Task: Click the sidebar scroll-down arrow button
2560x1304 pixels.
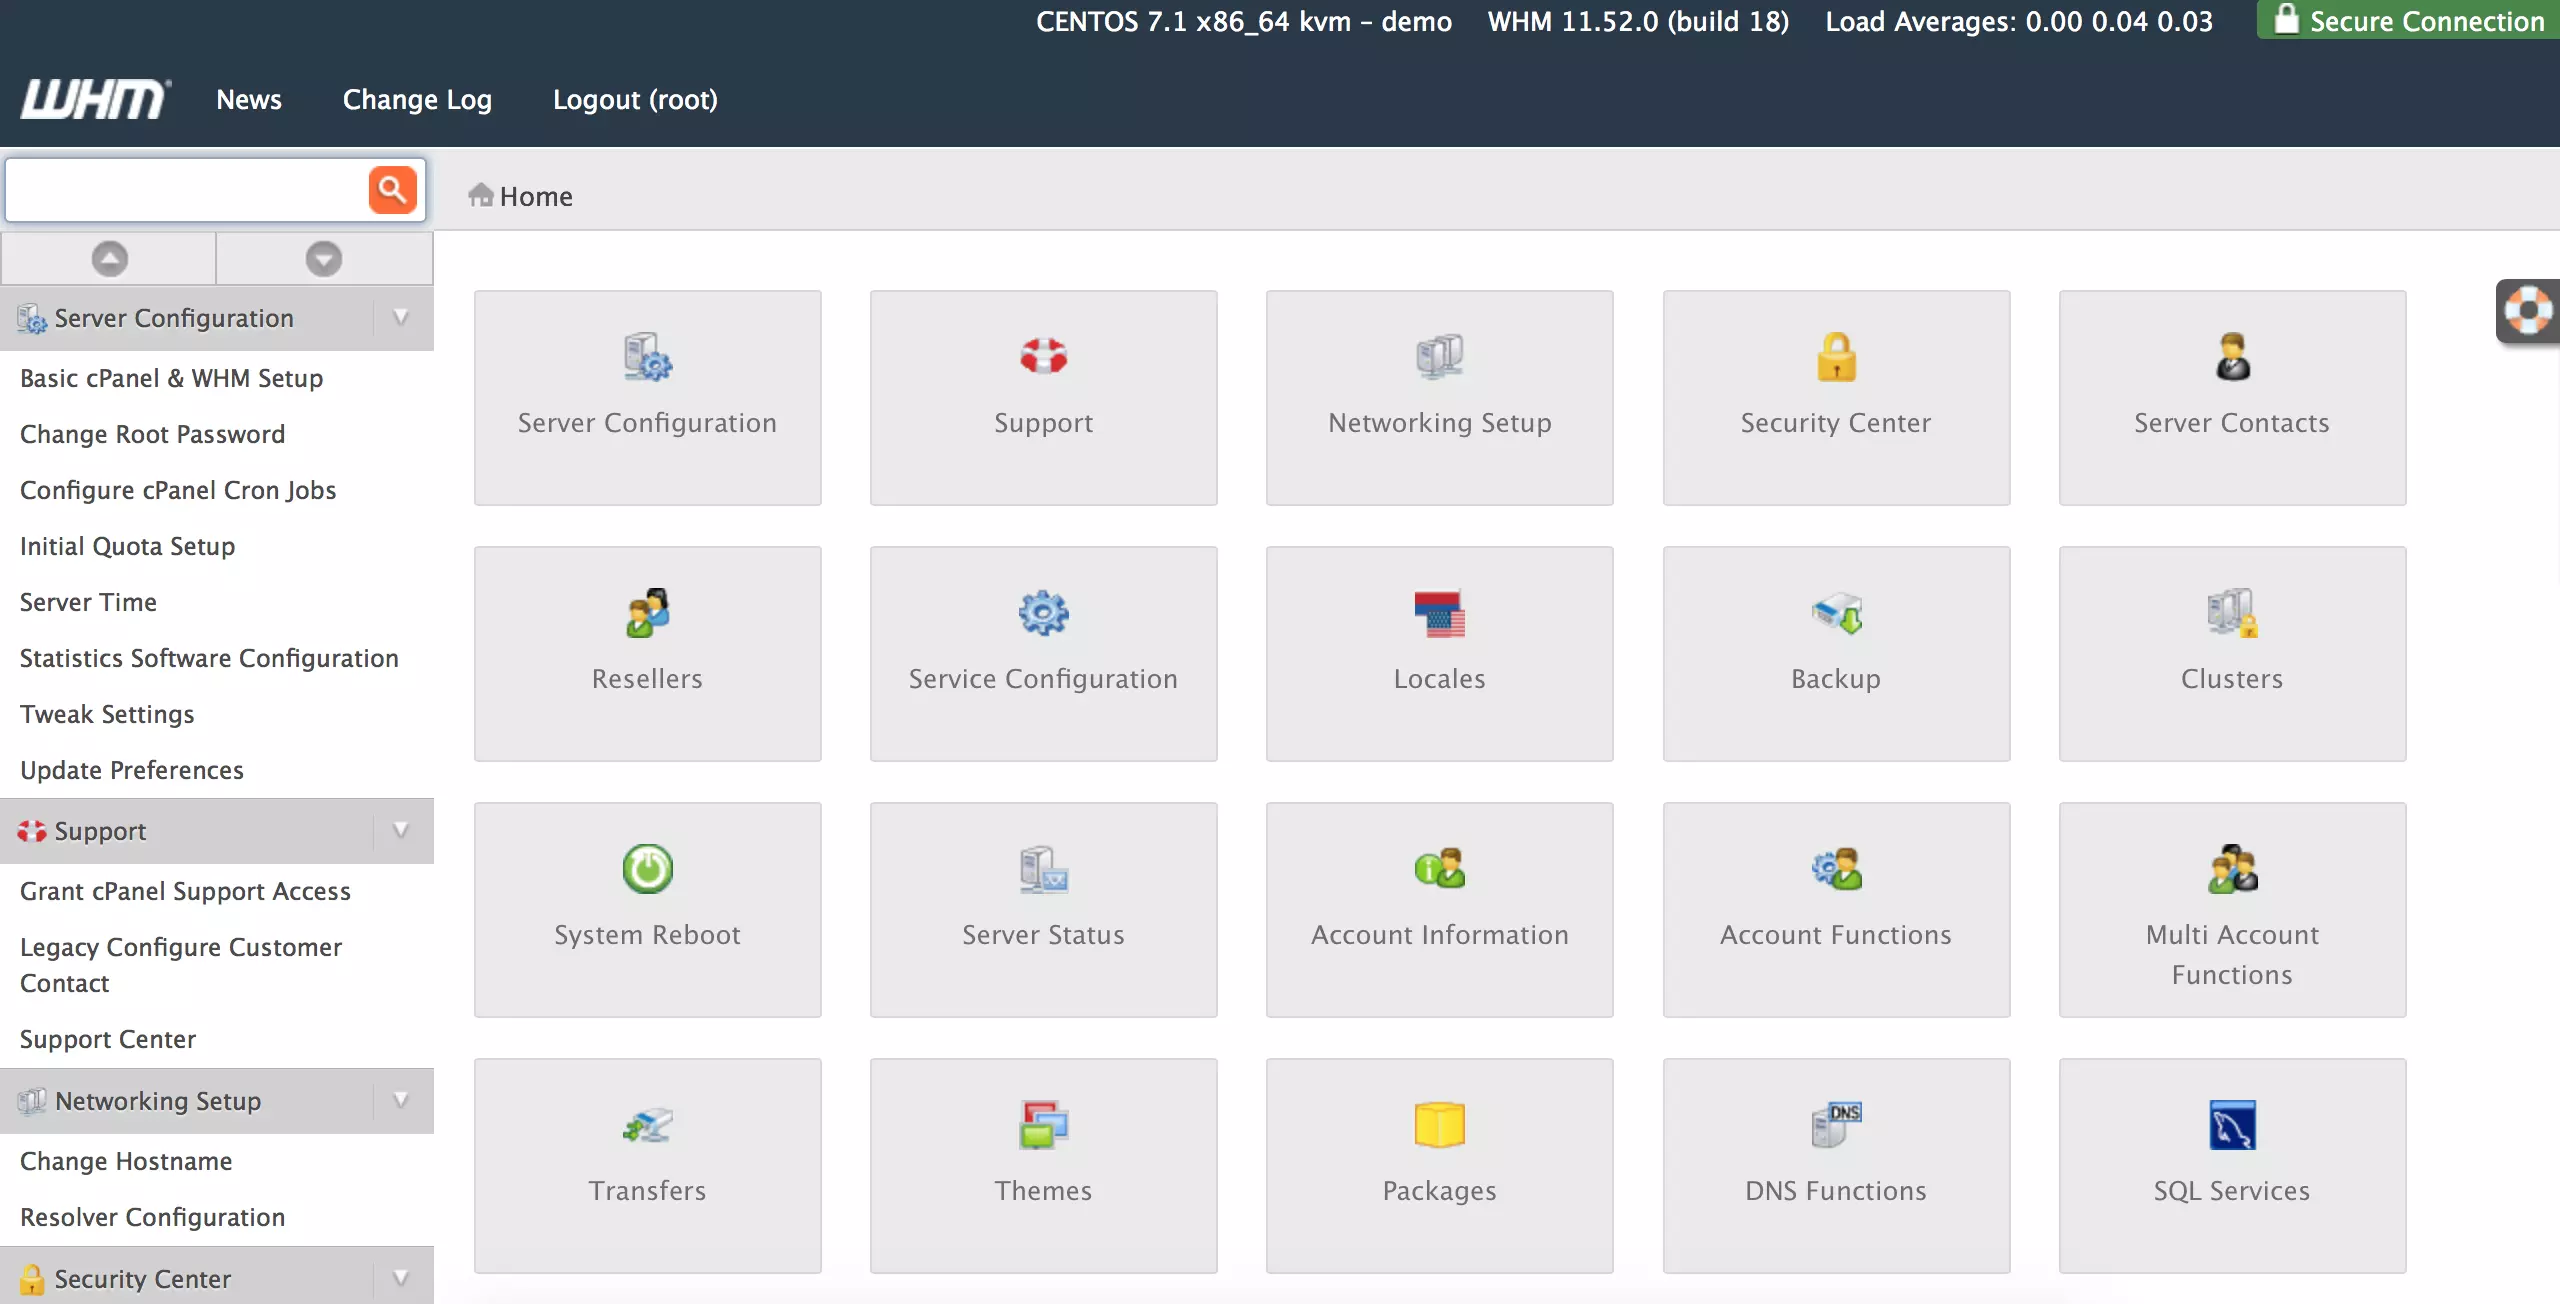Action: coord(323,259)
